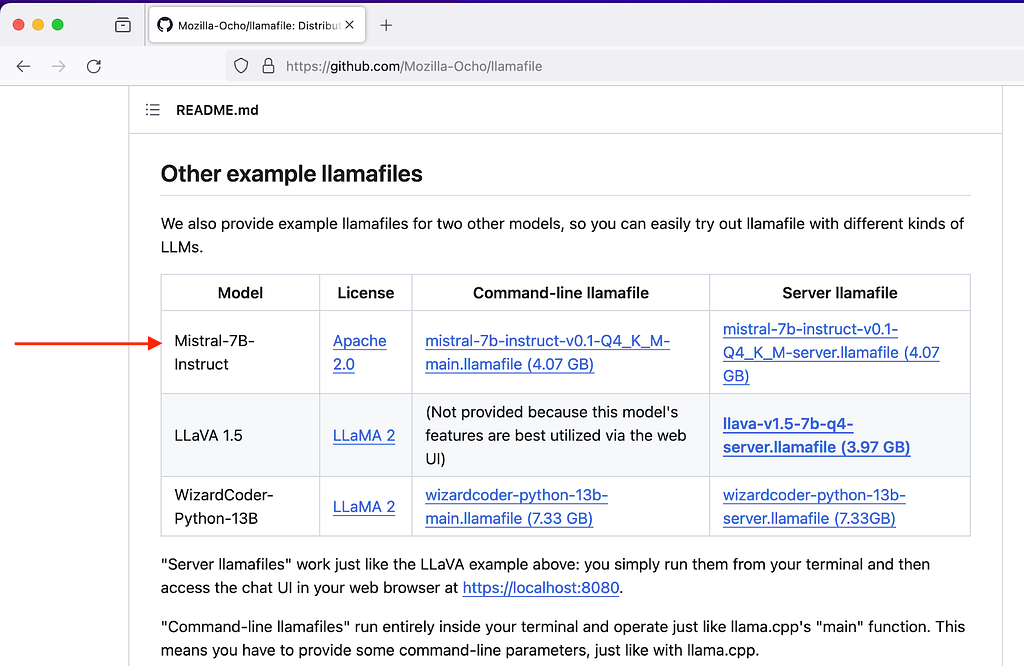Screen dimensions: 1024x666
Task: Close the Mozilla-Ocho/llamafile tab
Action: 349,25
